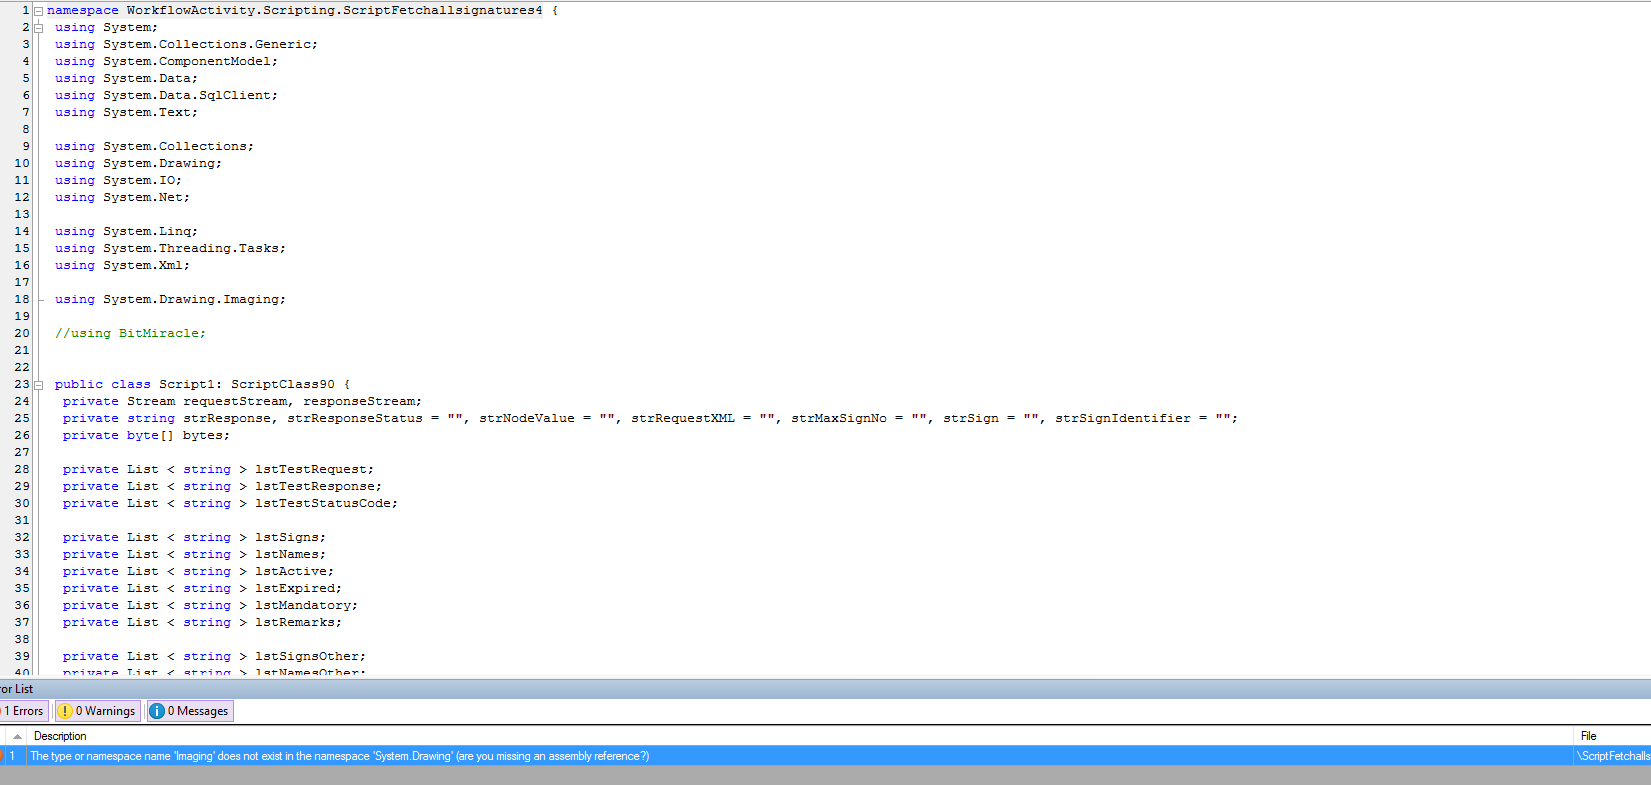Toggle the 0 Messages filter

pos(190,711)
